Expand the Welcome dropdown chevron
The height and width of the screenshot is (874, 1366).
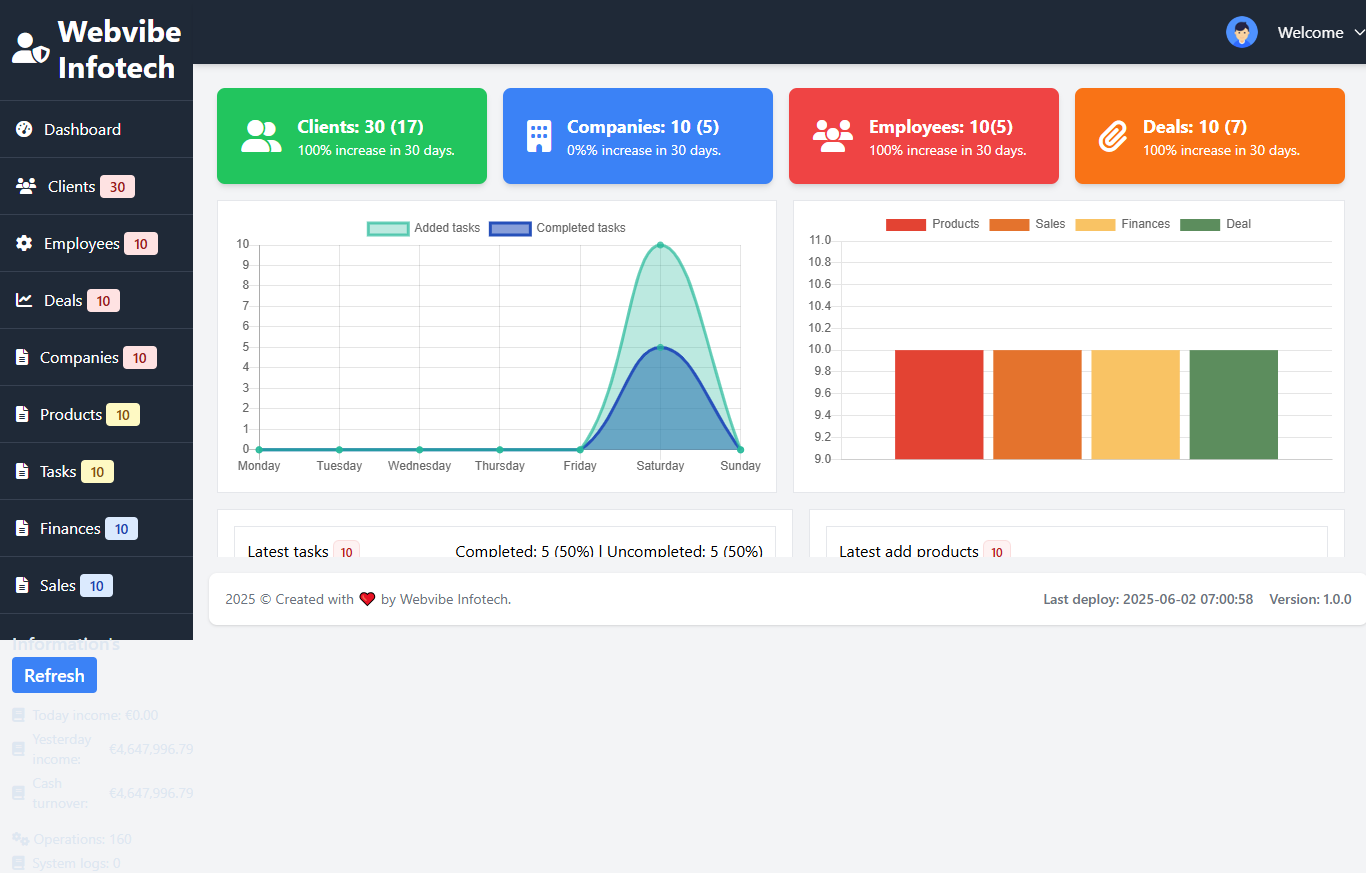(x=1359, y=32)
